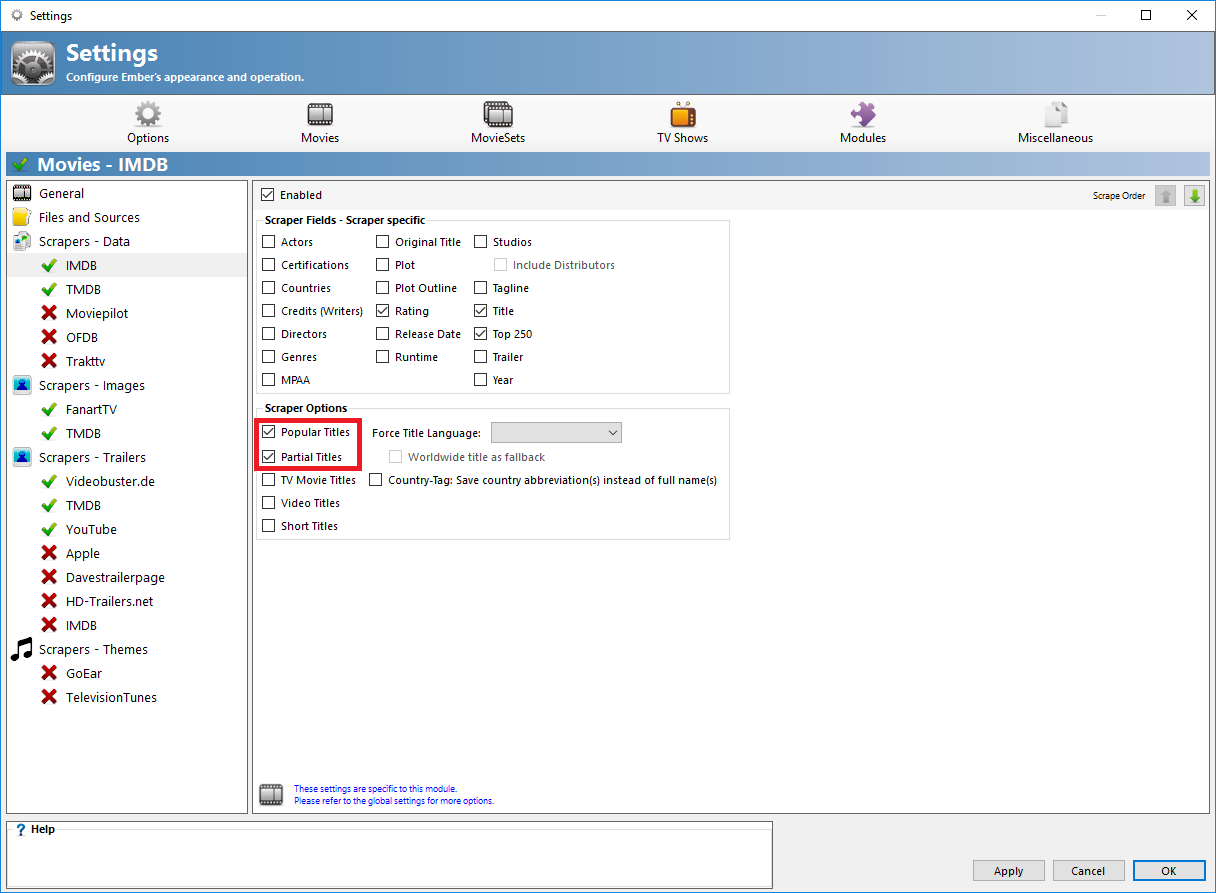Viewport: 1216px width, 893px height.
Task: Click the Scrapers - Data section icon
Action: tap(22, 241)
